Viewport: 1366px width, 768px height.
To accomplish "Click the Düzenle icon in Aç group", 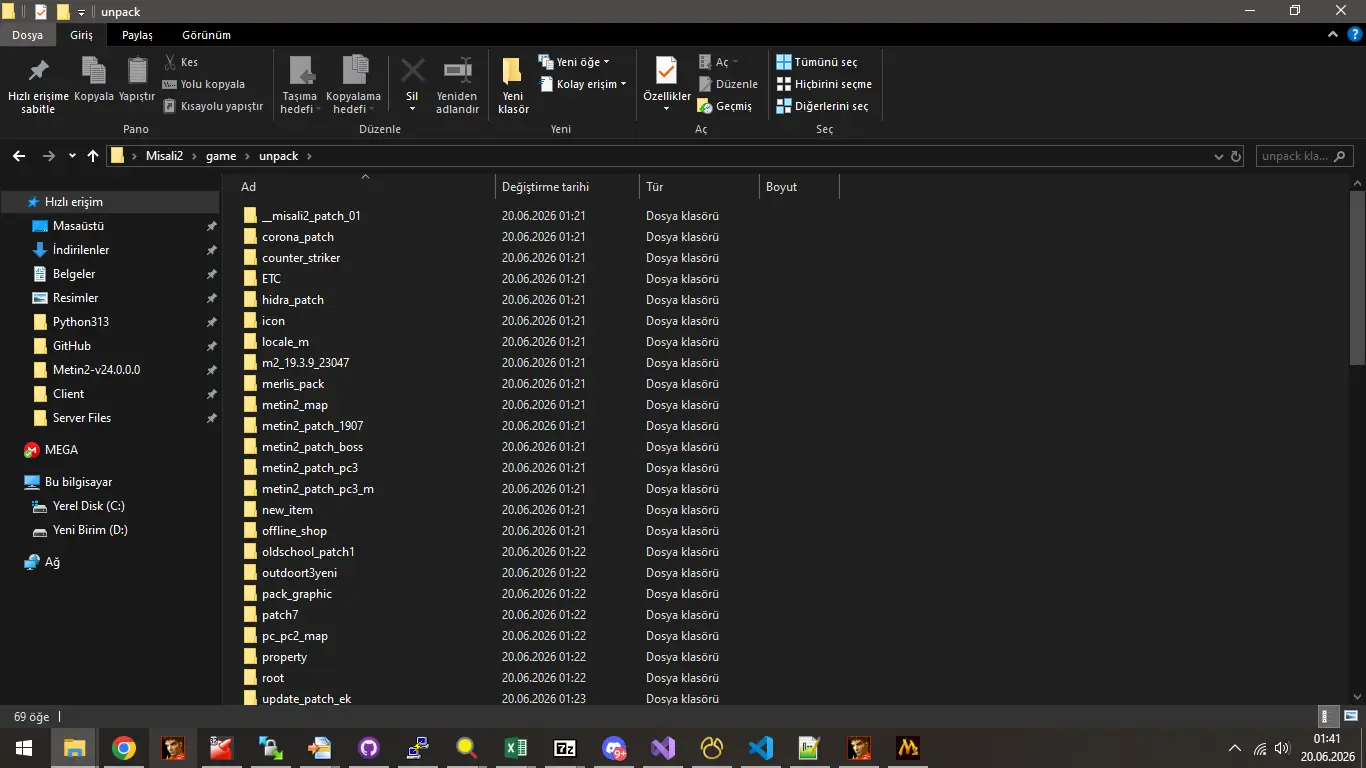I will pos(706,84).
